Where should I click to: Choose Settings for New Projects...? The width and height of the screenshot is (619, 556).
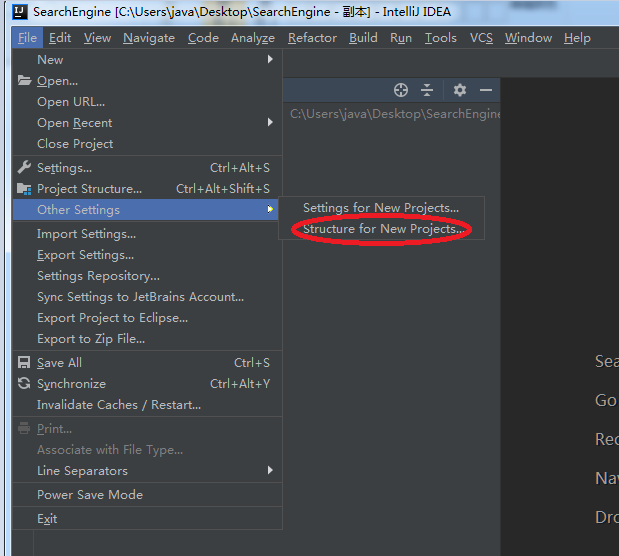point(381,208)
